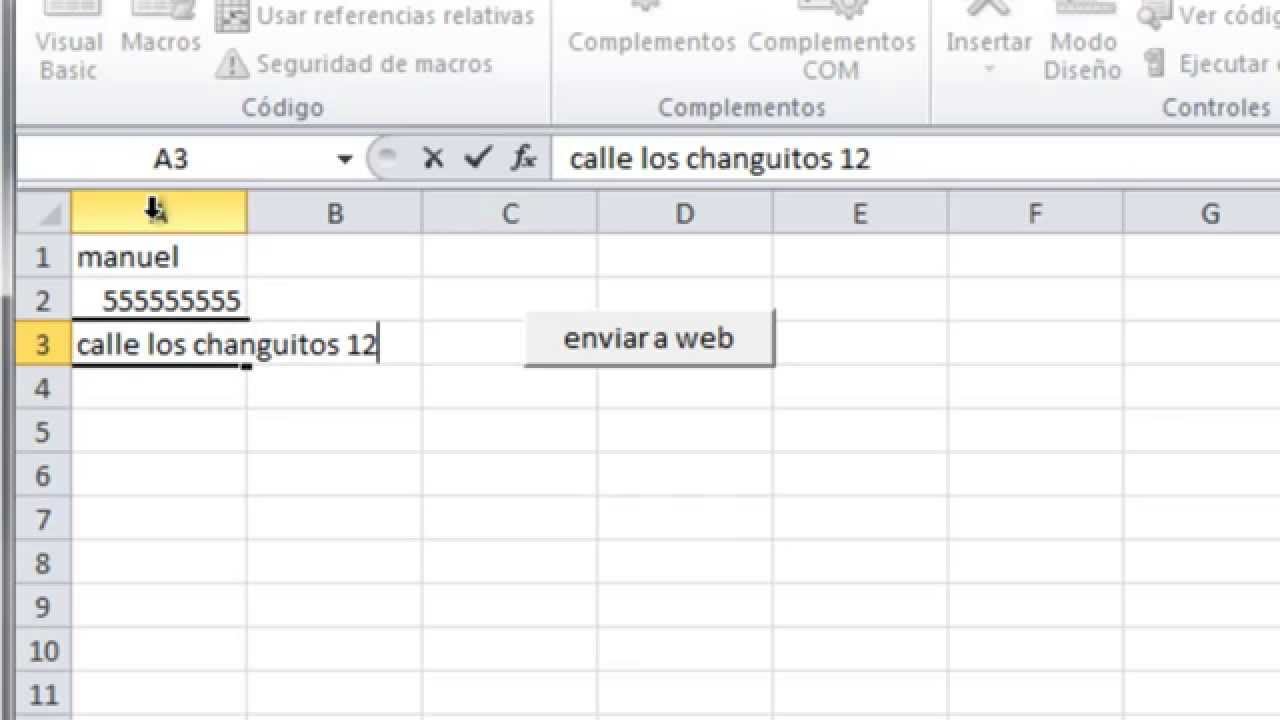Click the Usar referencias relativas icon
1280x720 pixels.
pyautogui.click(x=232, y=16)
